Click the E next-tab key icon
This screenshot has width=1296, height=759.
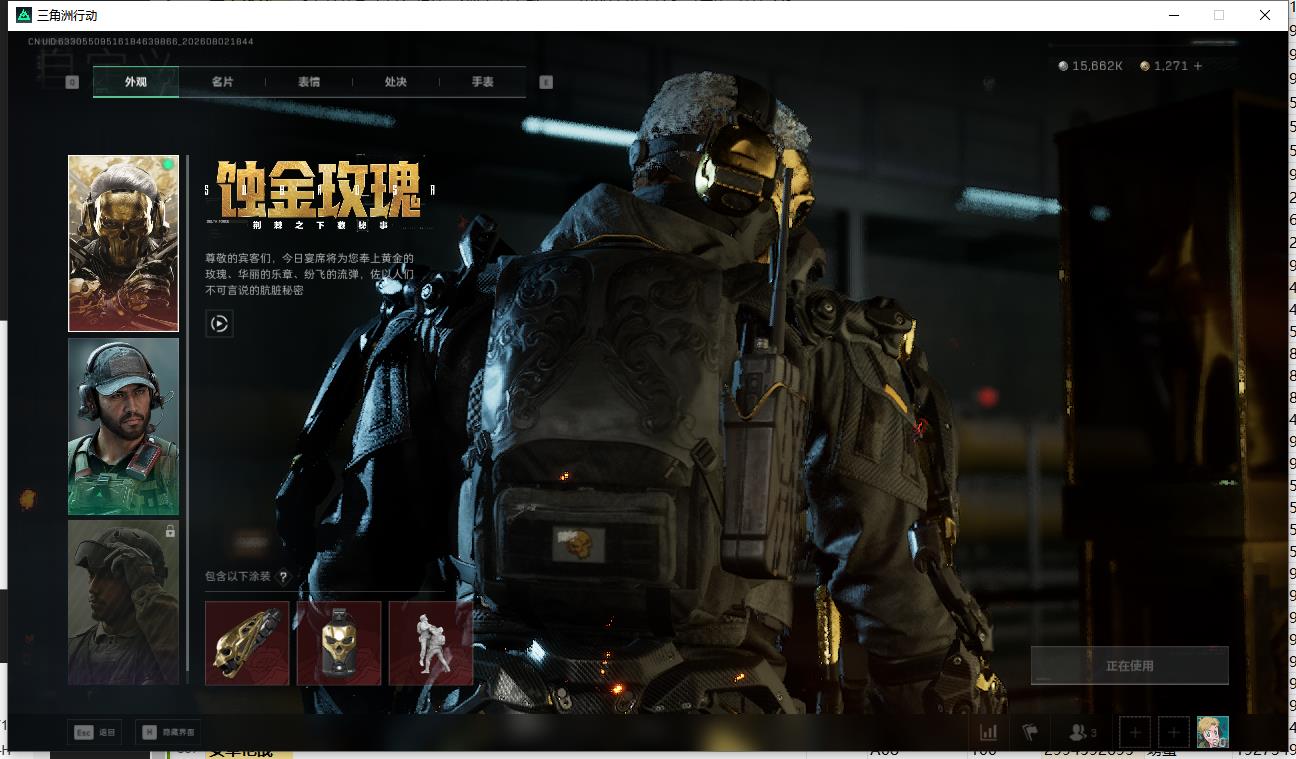coord(546,82)
